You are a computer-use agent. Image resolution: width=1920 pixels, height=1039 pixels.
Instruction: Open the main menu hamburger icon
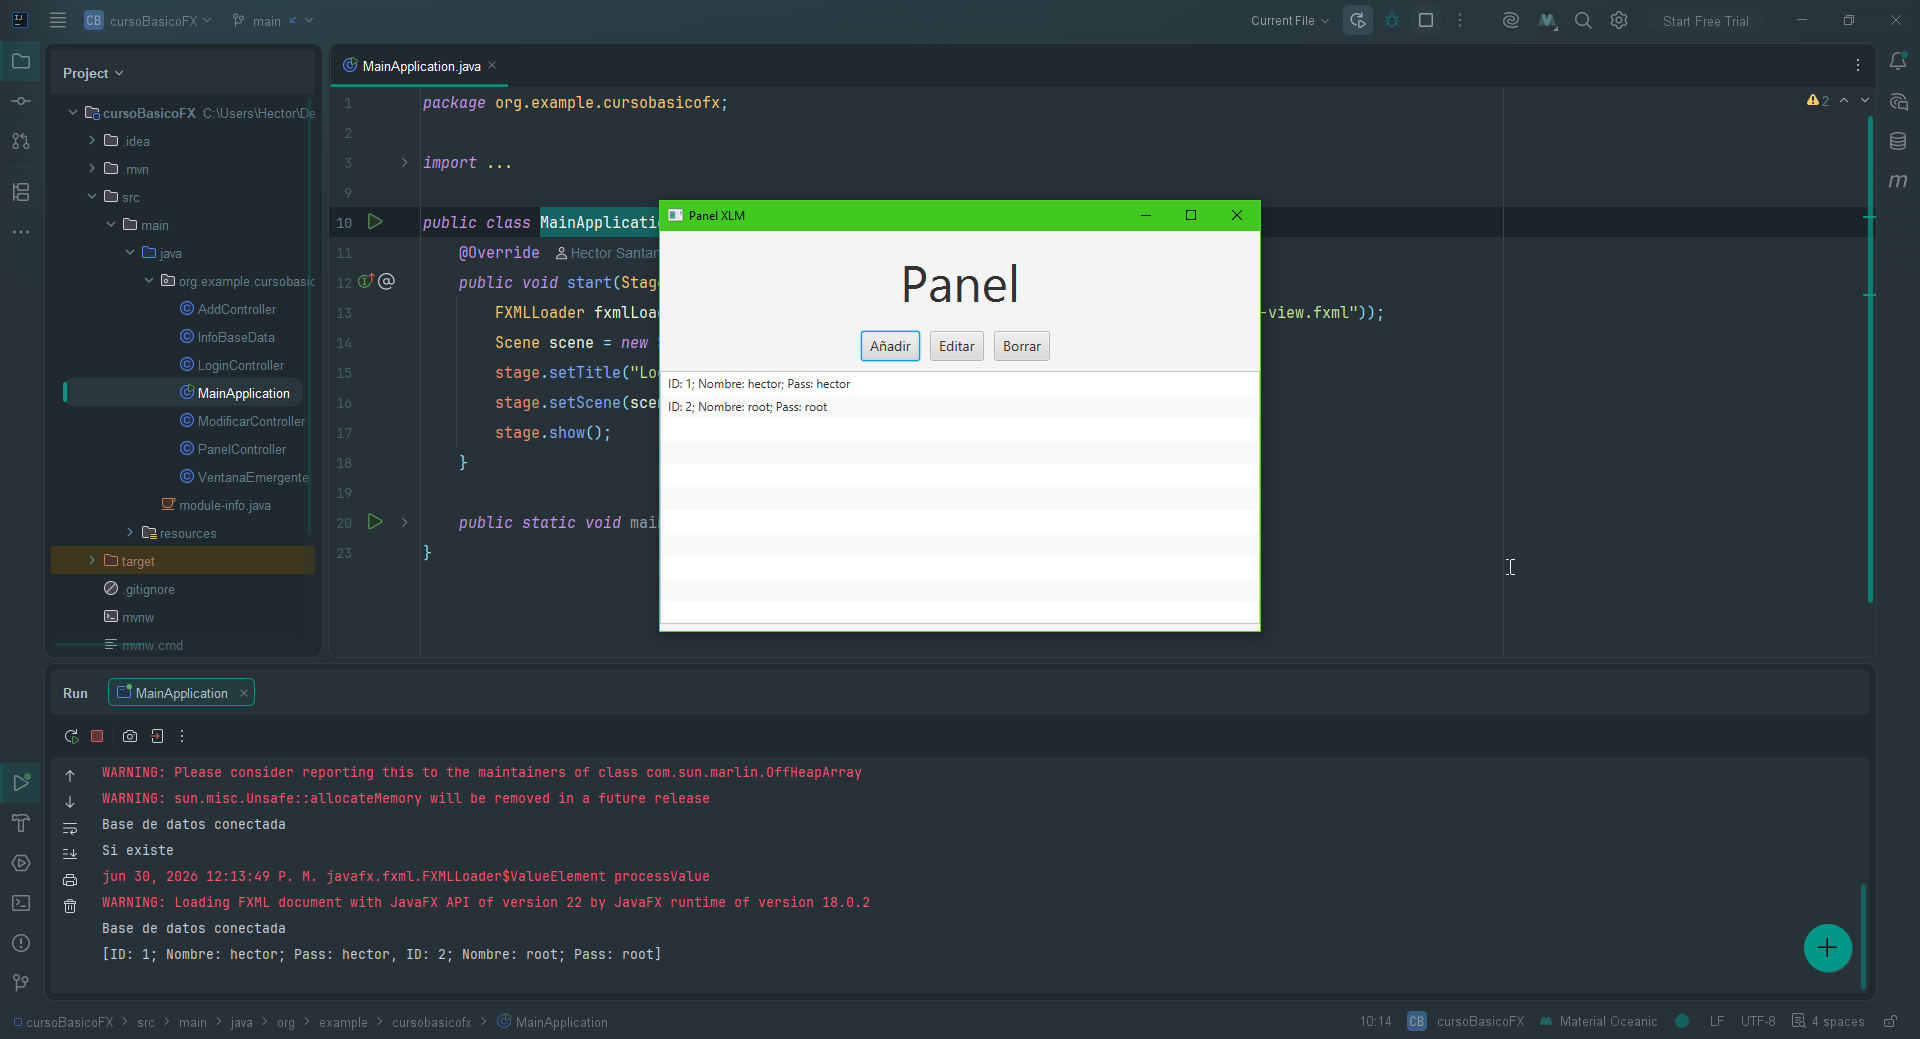point(58,20)
